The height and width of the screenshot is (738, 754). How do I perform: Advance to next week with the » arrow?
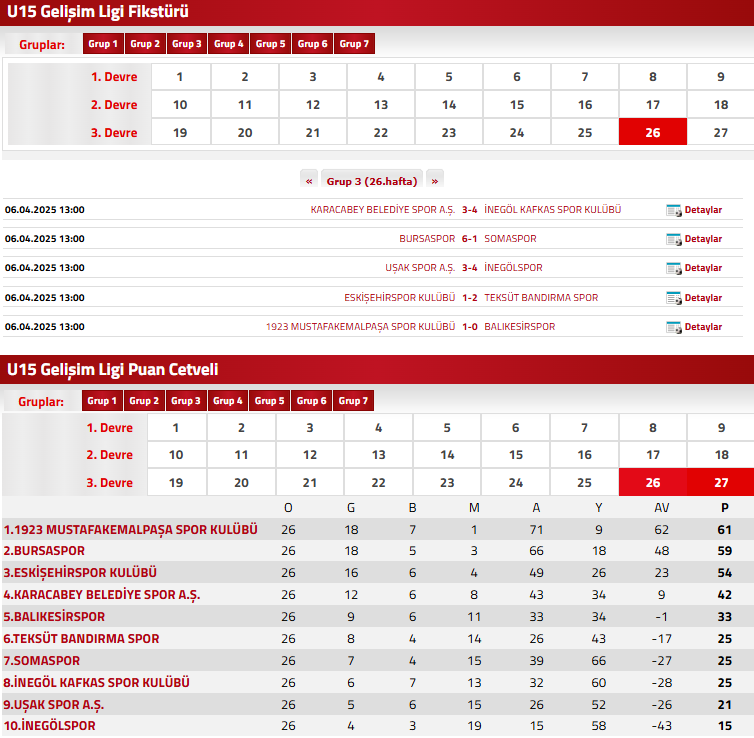(434, 181)
